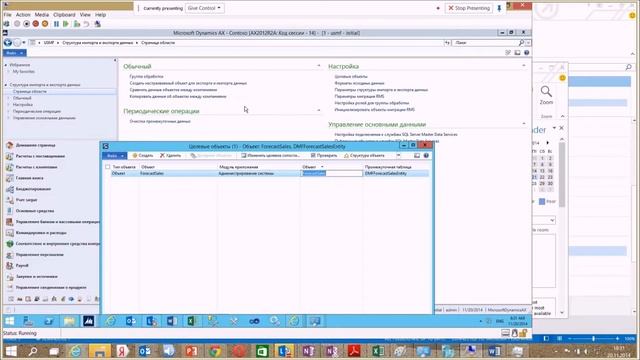Open the Форматы исходных данных link

pos(359,83)
